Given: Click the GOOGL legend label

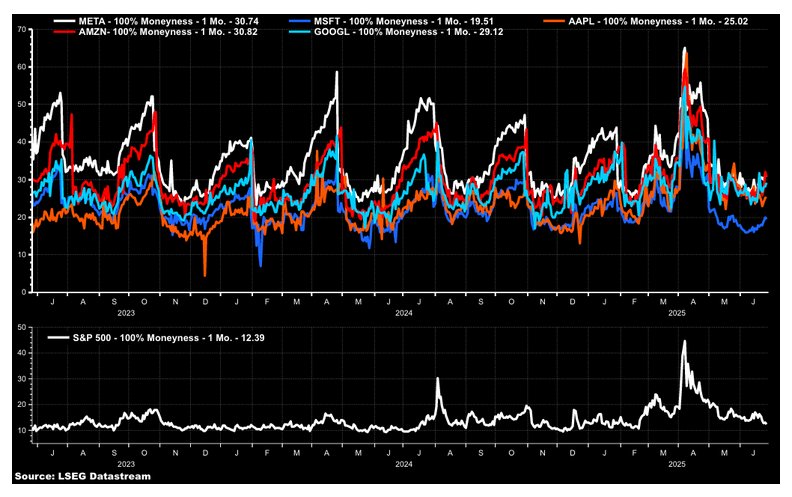Looking at the screenshot, I should tap(408, 32).
